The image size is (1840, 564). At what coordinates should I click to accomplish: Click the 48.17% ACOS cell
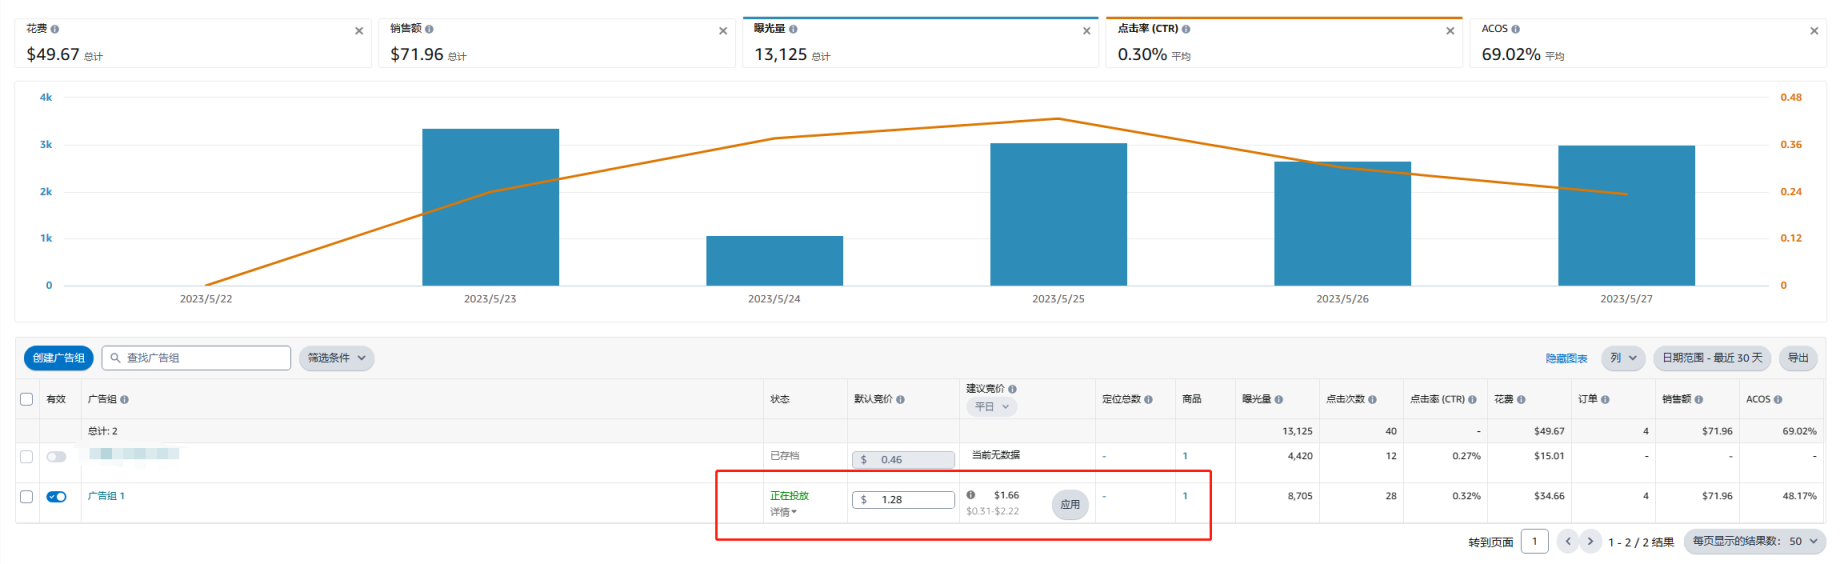tap(1799, 496)
